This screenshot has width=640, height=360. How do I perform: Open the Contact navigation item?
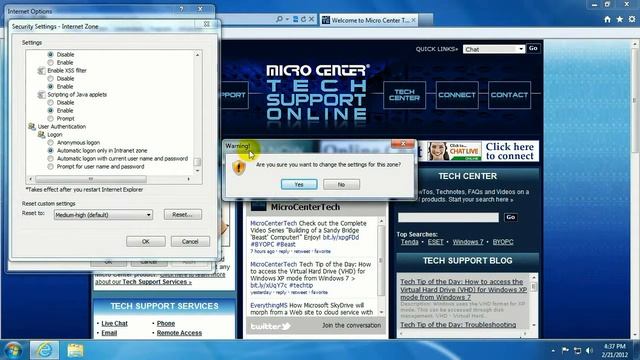(x=509, y=95)
